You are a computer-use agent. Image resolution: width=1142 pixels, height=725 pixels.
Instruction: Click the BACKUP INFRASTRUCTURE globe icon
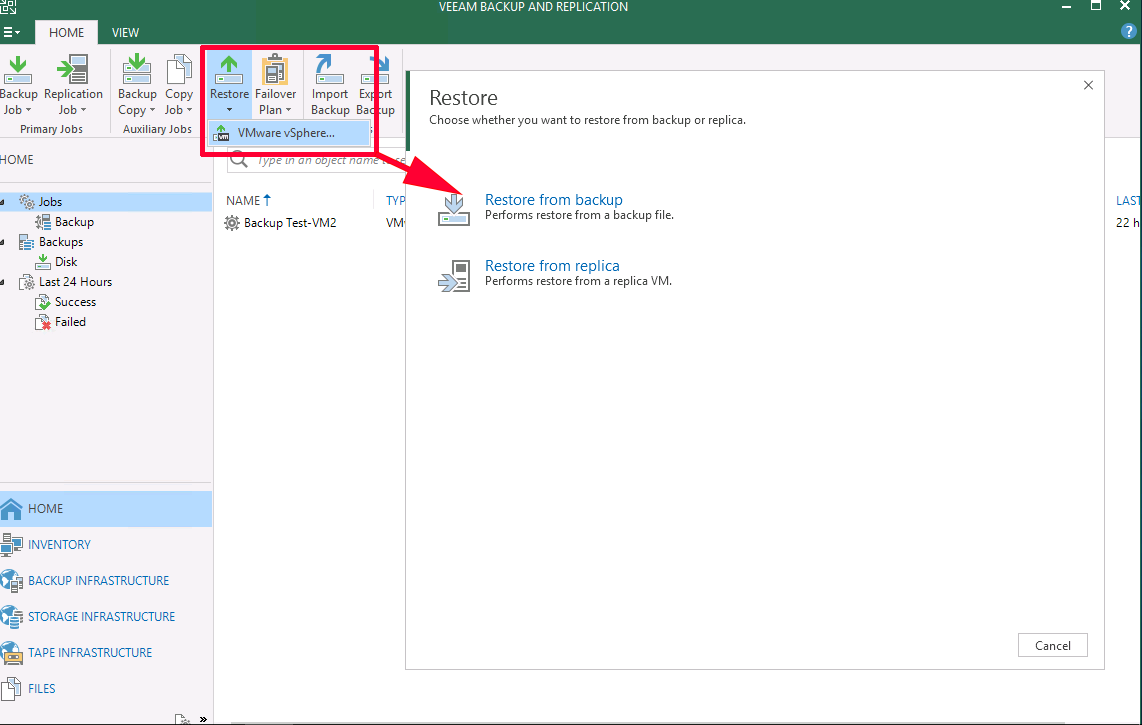pyautogui.click(x=12, y=581)
